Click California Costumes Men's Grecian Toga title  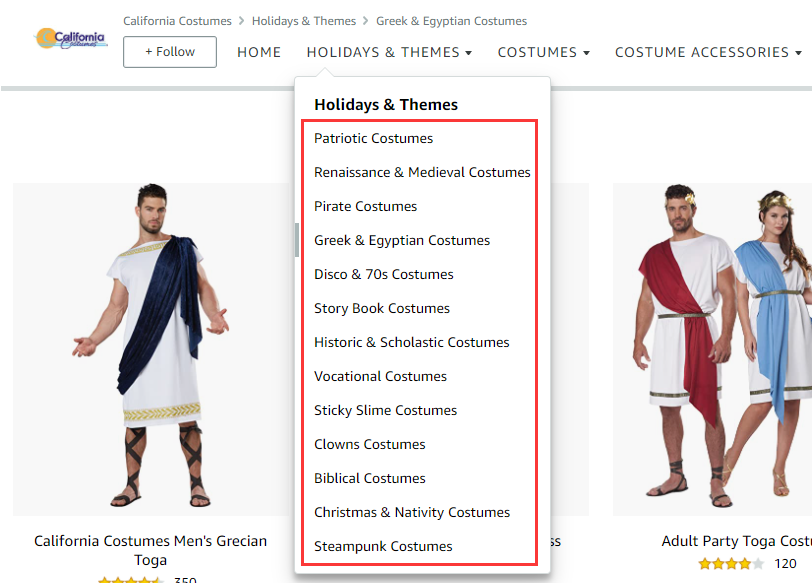click(151, 550)
